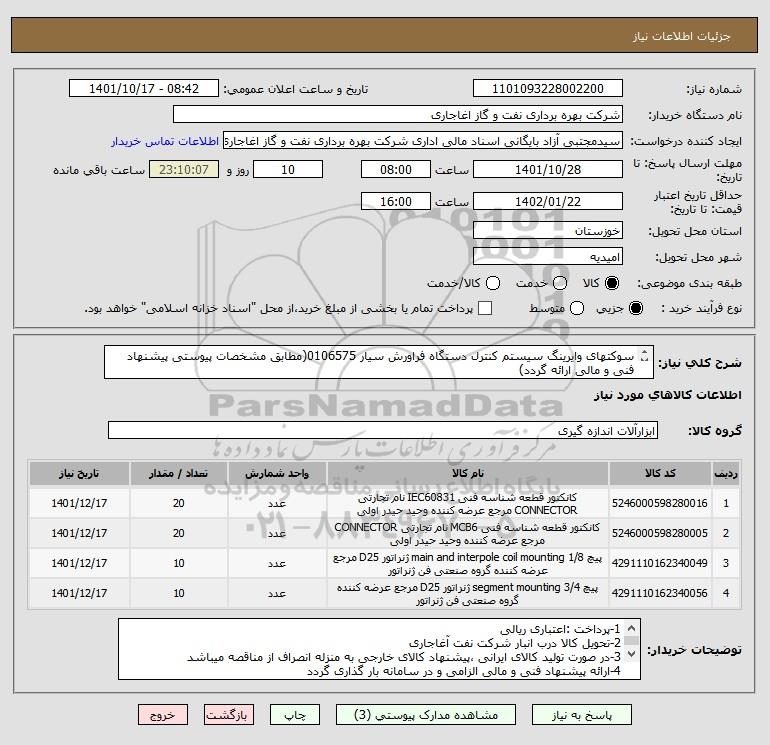Screen dimensions: 770x745
Task: Click the goods group field ابزارآلات اندازه گیری
Action: (x=383, y=431)
